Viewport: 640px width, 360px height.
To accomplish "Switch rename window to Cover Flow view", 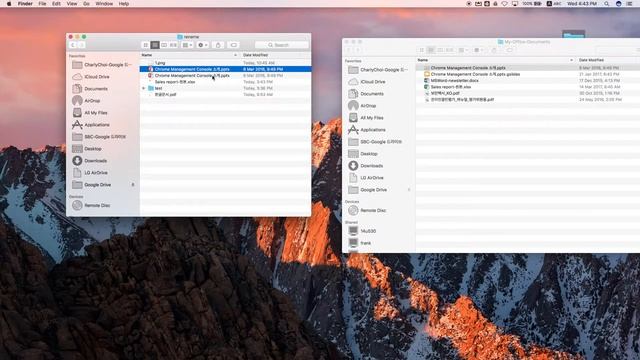I will (x=173, y=45).
